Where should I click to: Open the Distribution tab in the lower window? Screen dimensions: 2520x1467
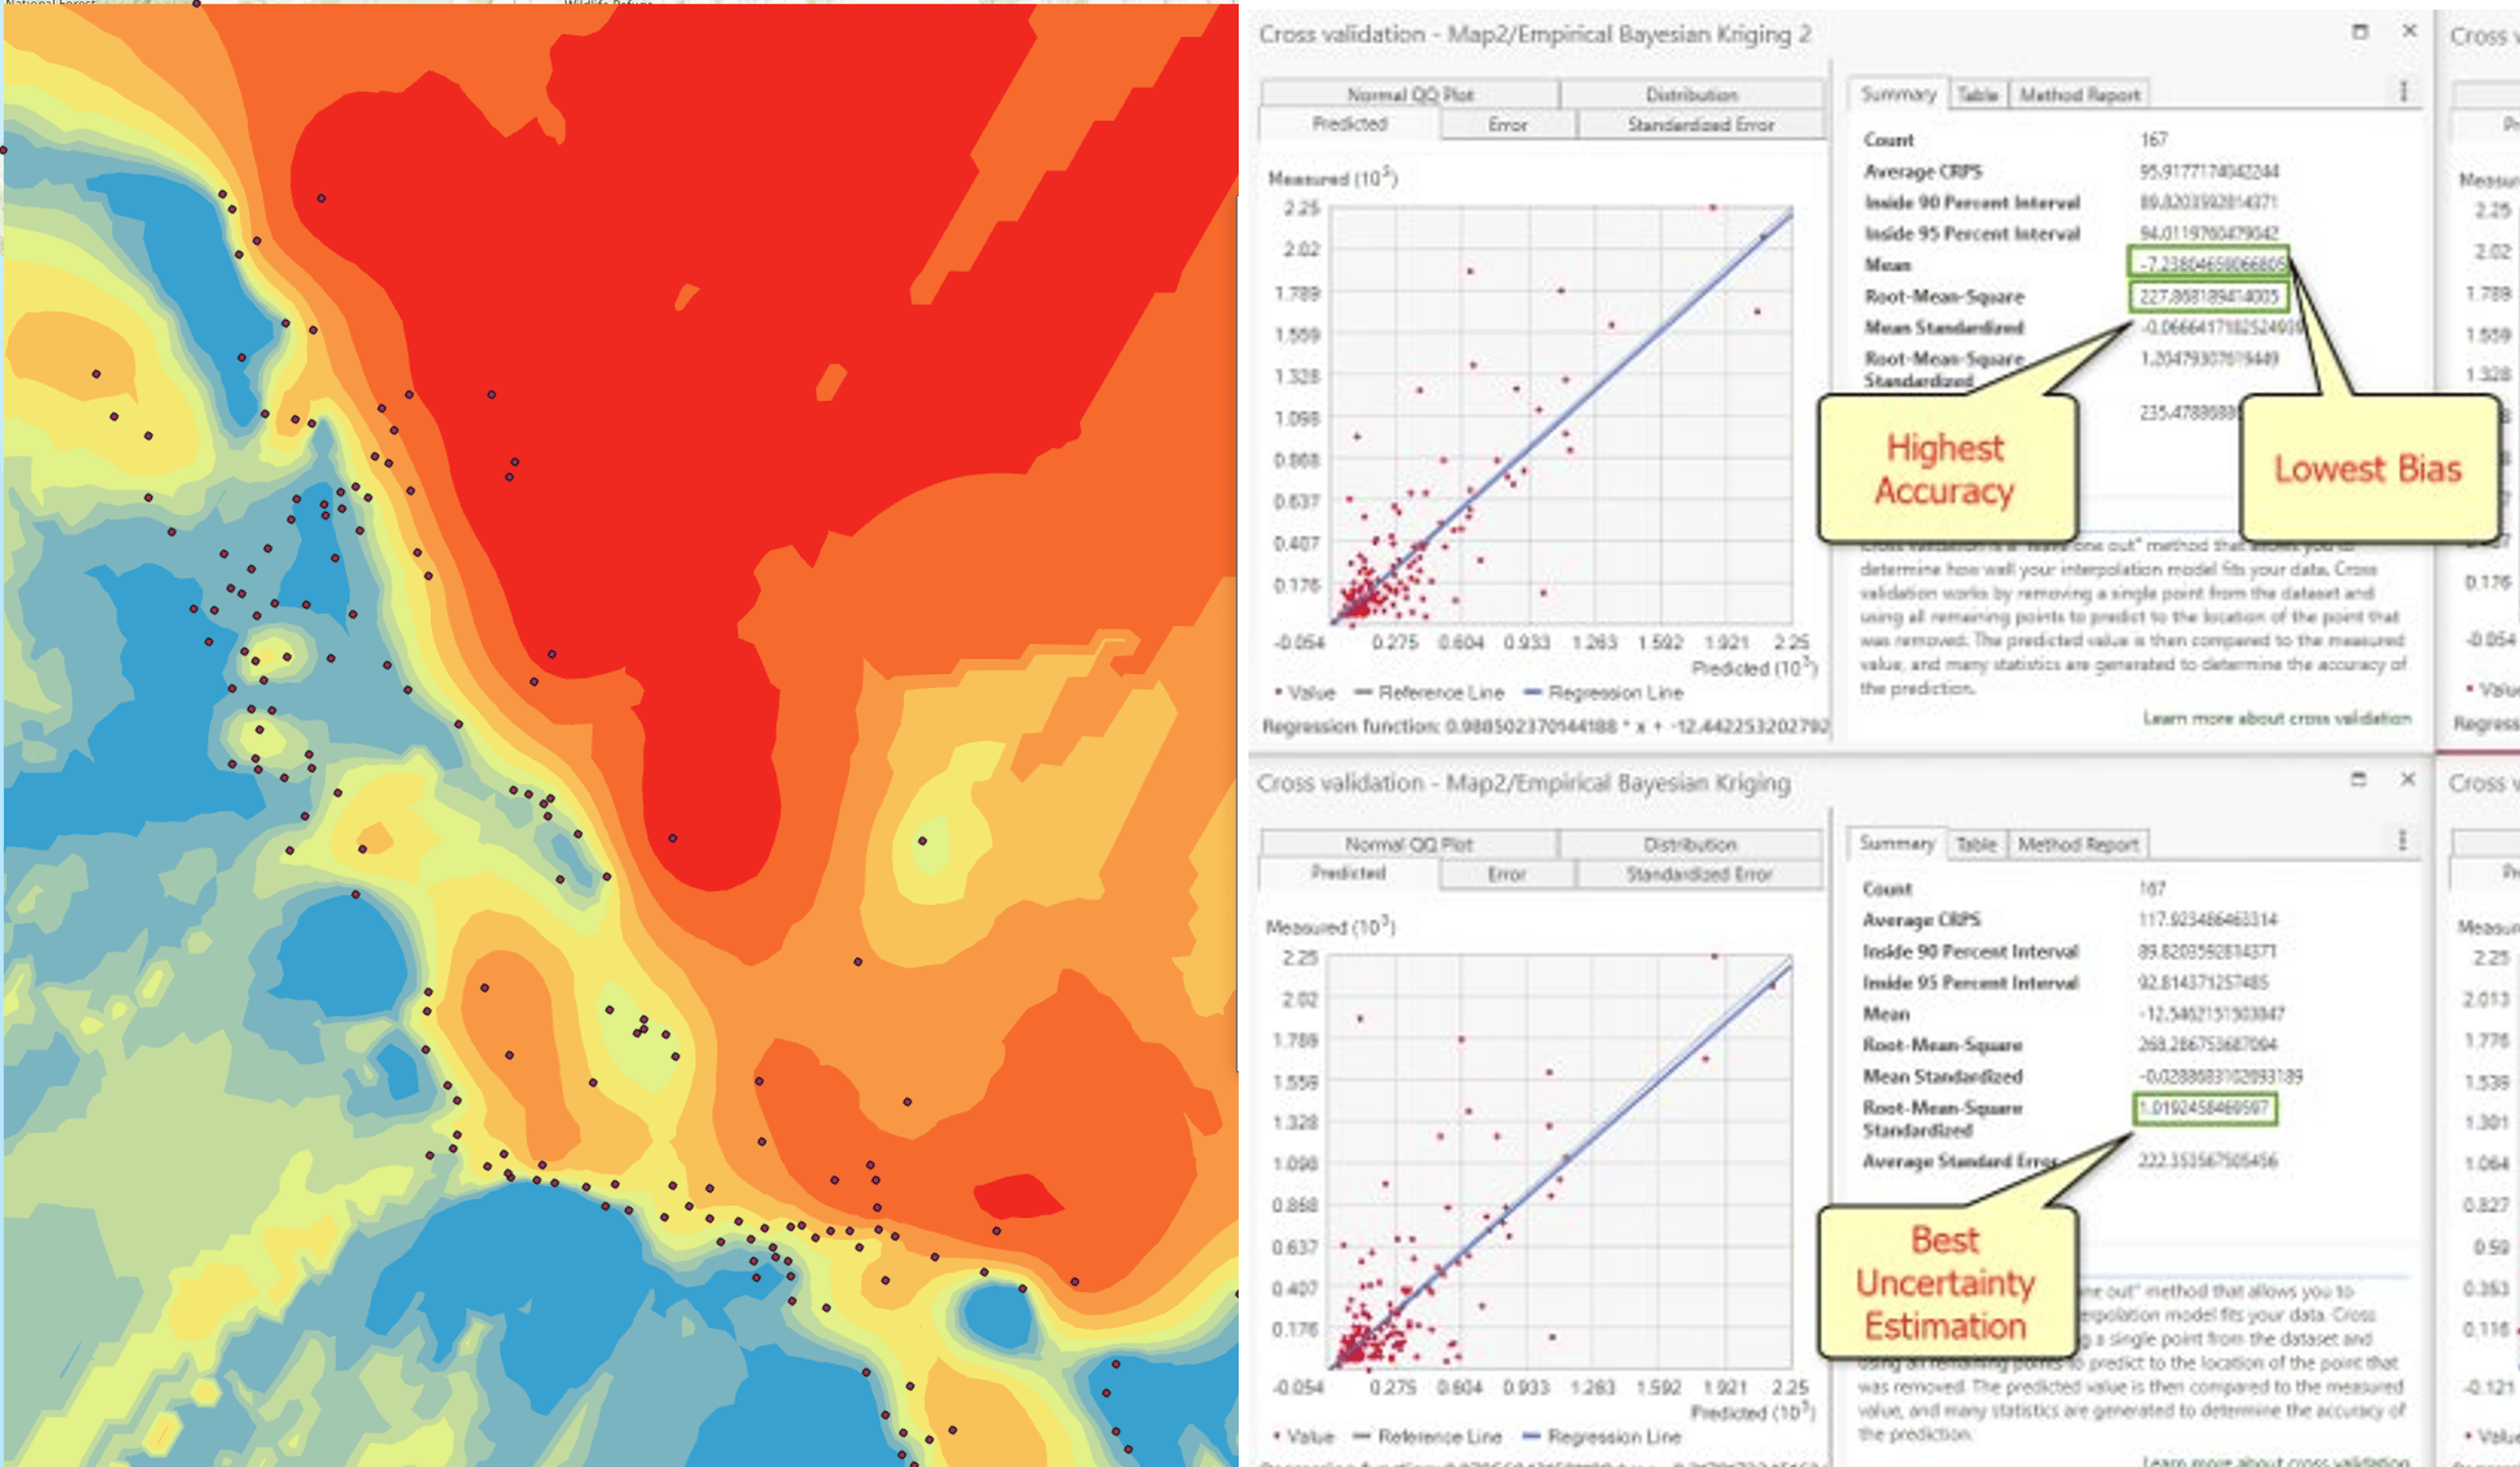tap(1692, 843)
